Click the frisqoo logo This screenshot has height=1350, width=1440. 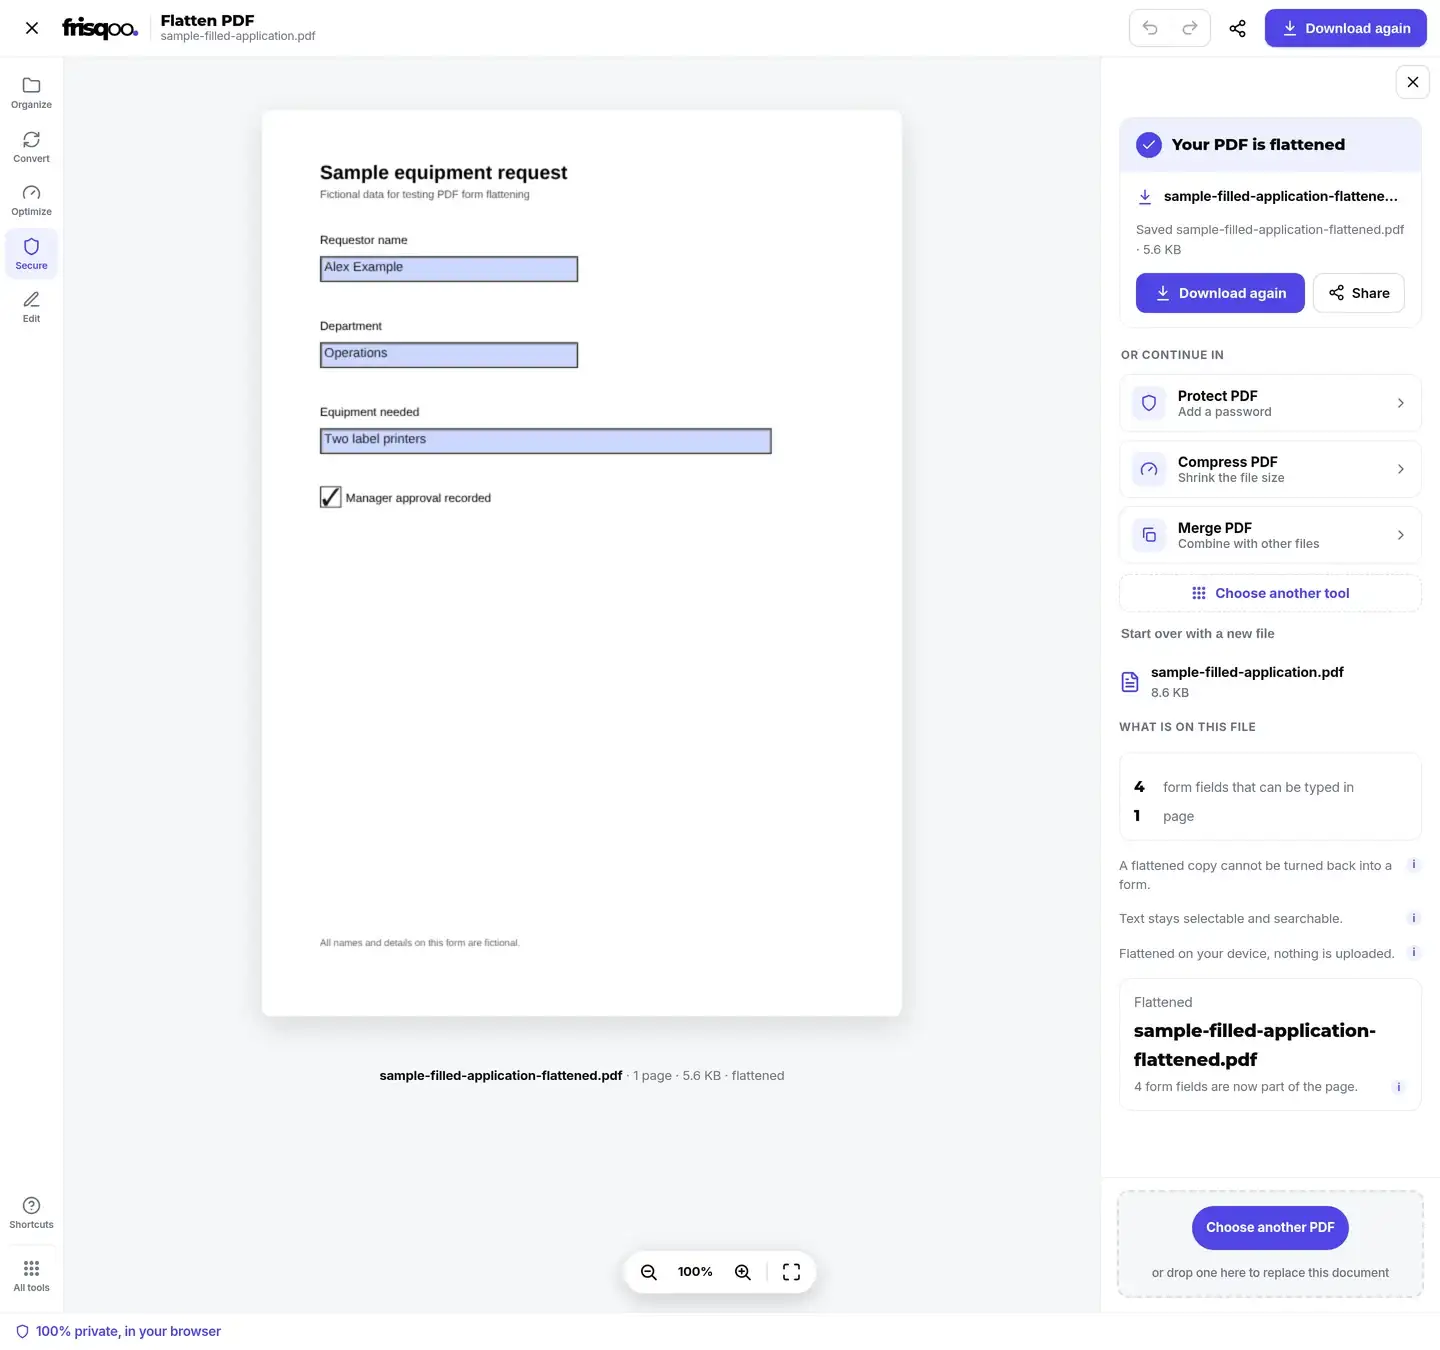tap(100, 28)
